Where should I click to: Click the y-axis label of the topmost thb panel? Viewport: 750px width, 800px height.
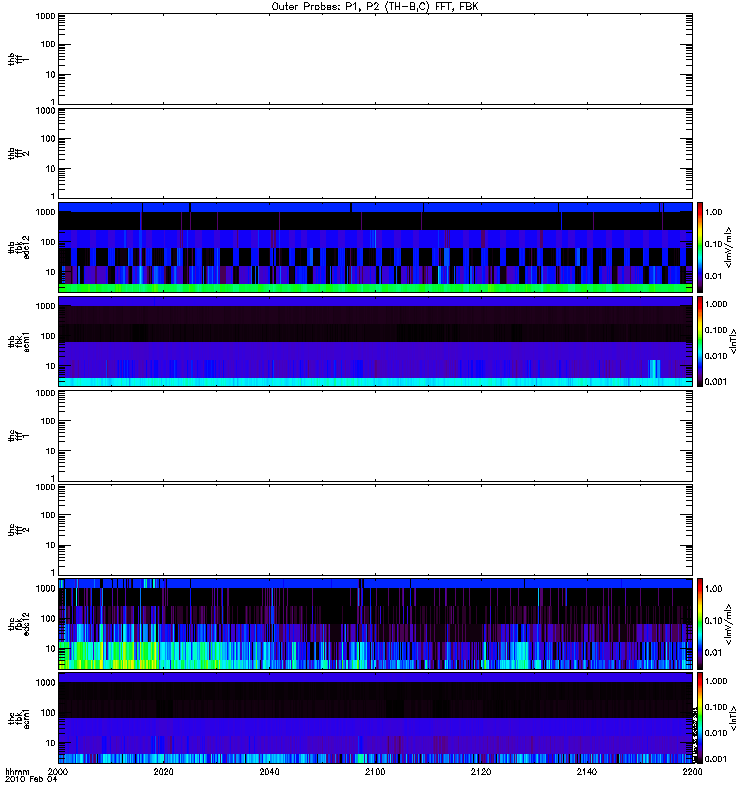click(19, 59)
